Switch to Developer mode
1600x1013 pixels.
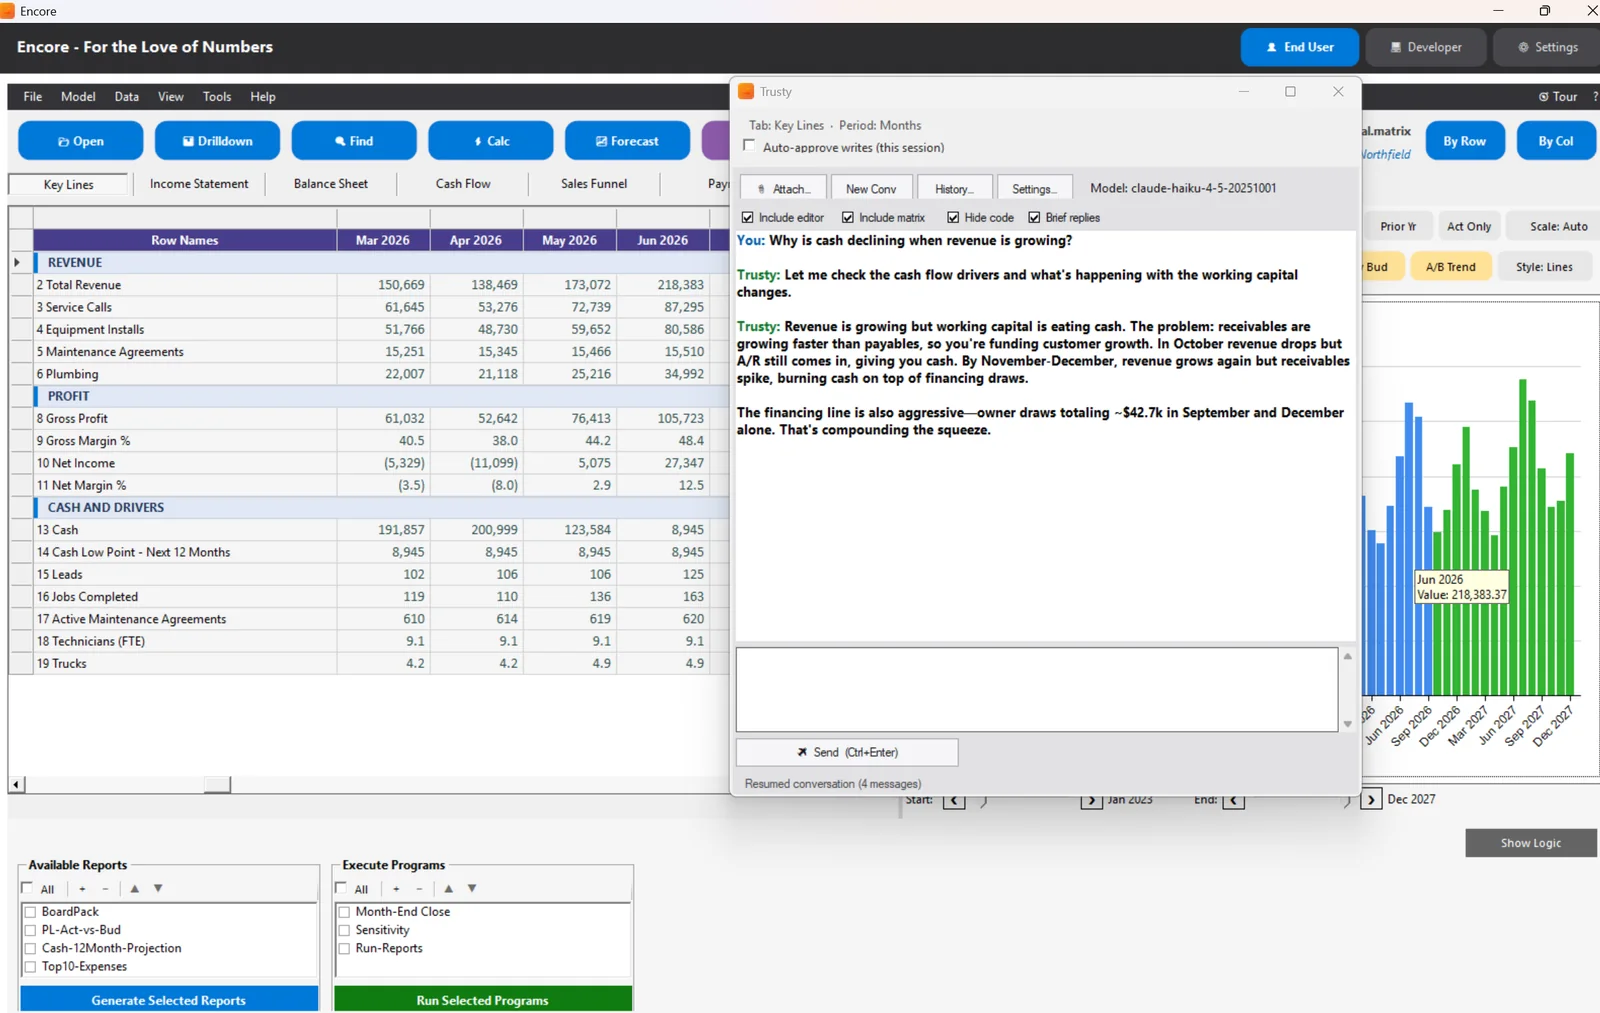point(1425,47)
